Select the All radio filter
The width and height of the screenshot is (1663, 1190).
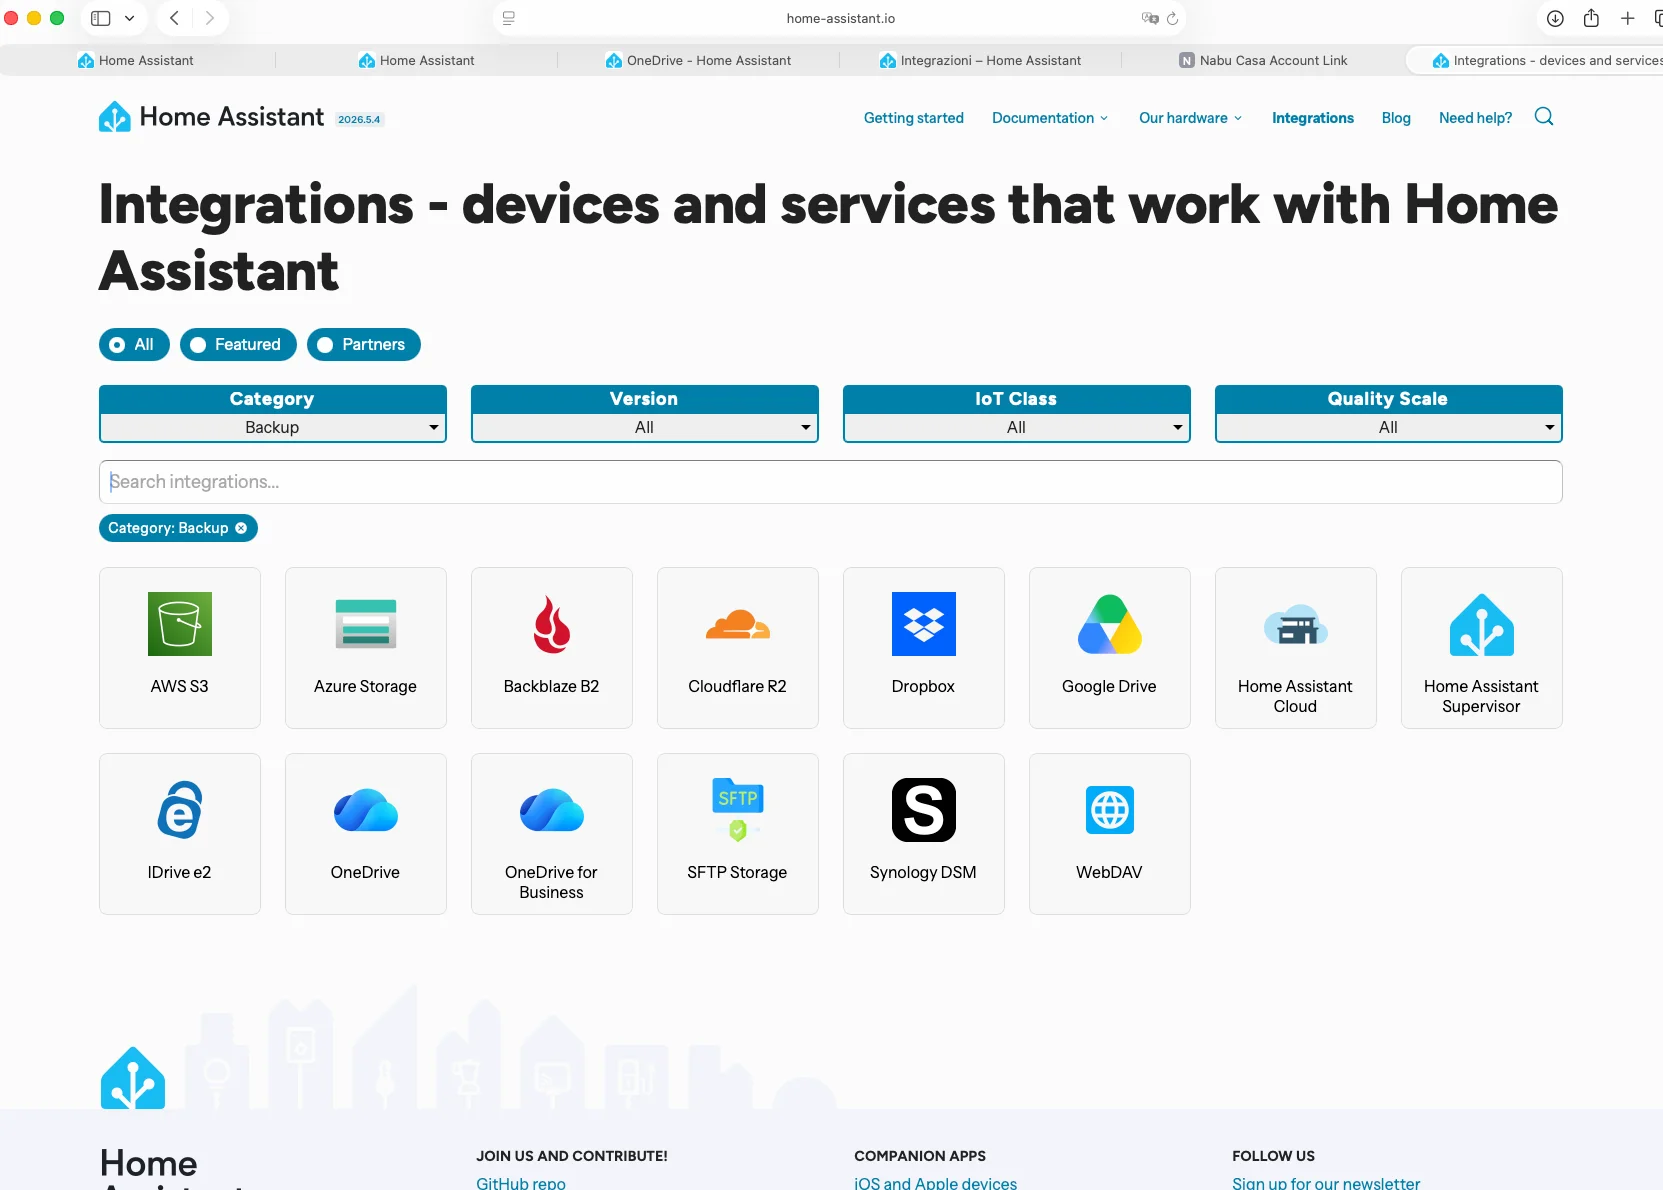click(134, 344)
